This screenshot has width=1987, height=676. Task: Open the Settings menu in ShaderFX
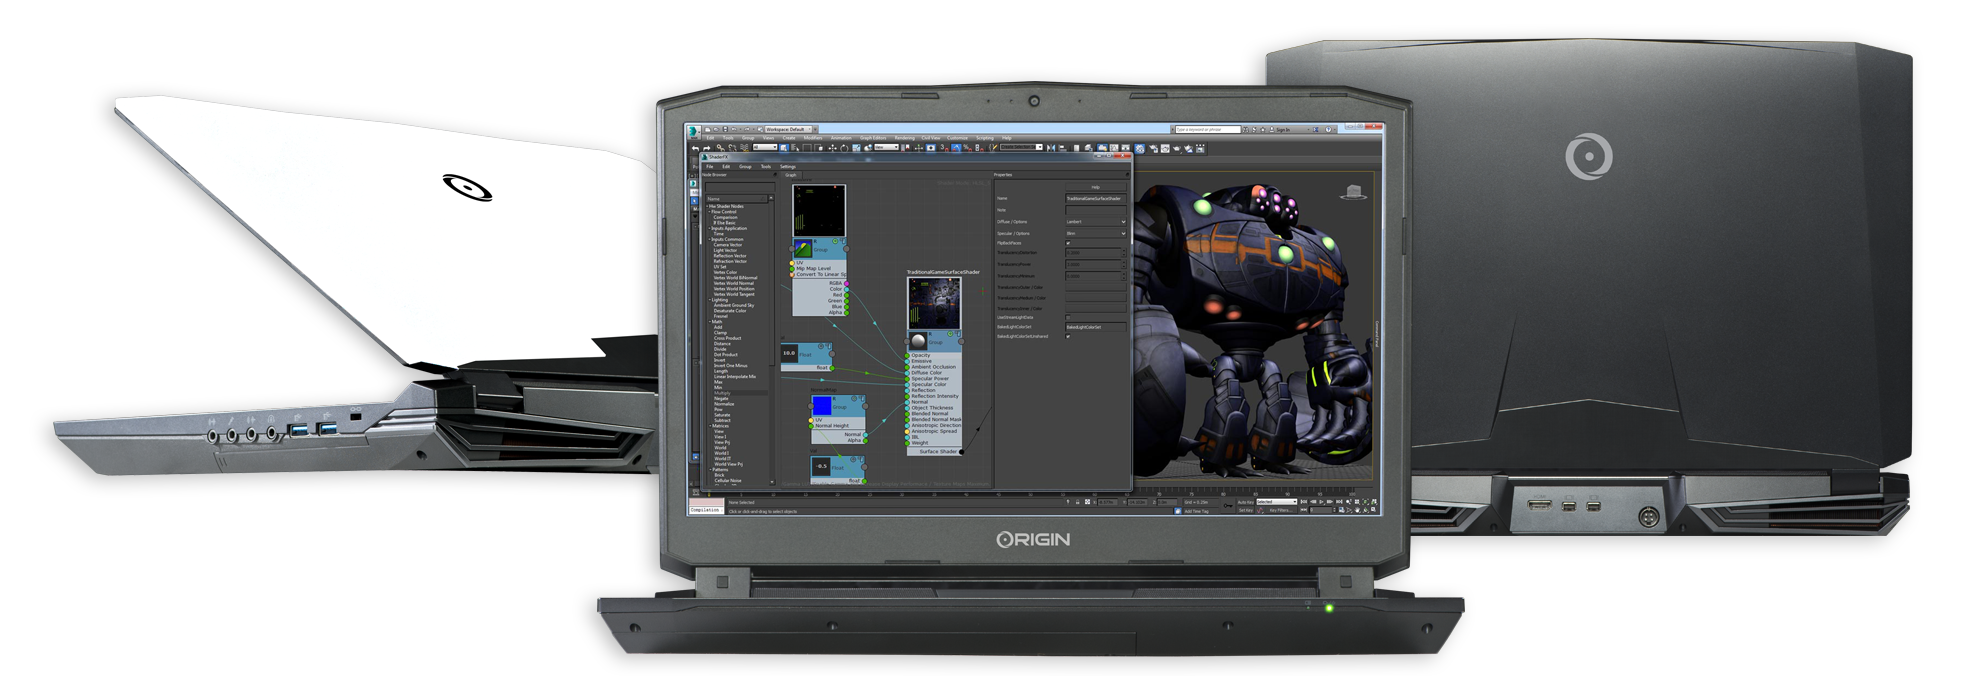click(x=788, y=167)
